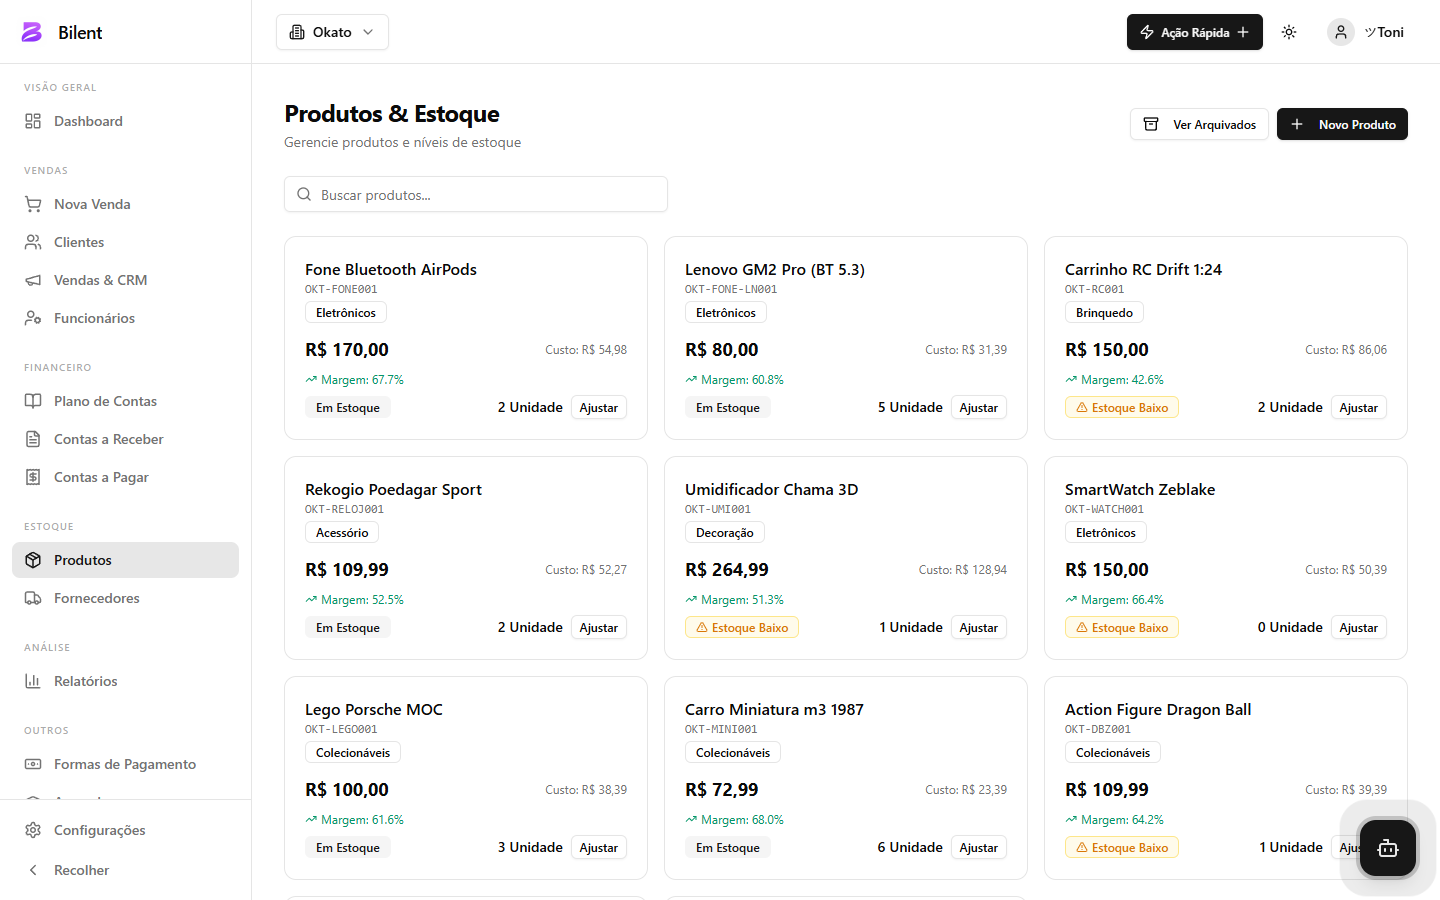Viewport: 1440px width, 900px height.
Task: Click the Buscar produtos search field
Action: (x=476, y=195)
